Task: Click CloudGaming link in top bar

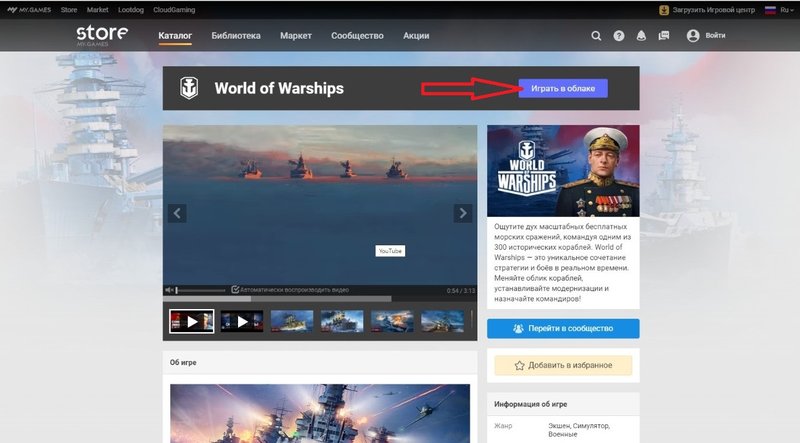Action: click(174, 10)
